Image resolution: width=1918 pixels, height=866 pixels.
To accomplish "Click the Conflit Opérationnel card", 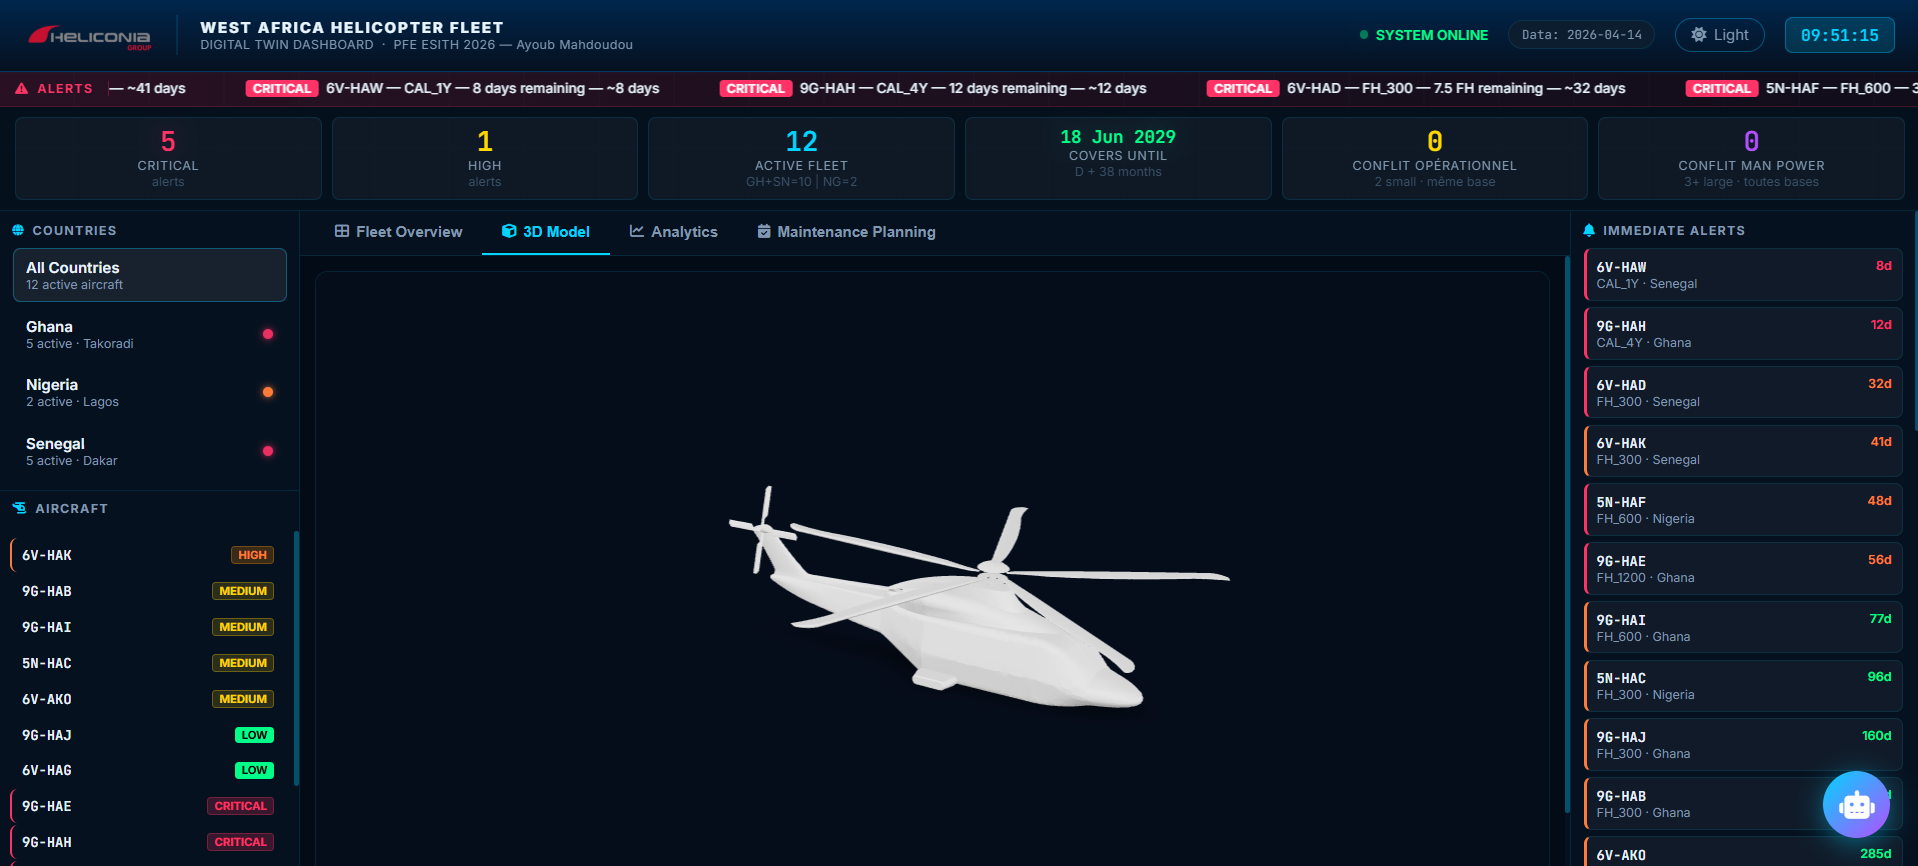I will tap(1435, 158).
